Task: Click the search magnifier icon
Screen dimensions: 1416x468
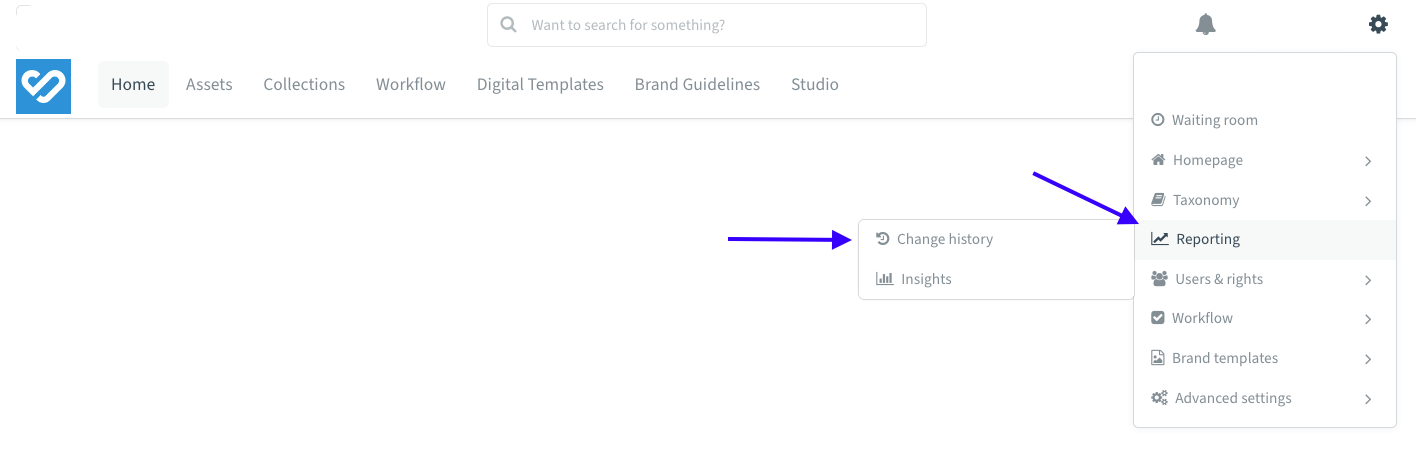Action: pos(509,25)
